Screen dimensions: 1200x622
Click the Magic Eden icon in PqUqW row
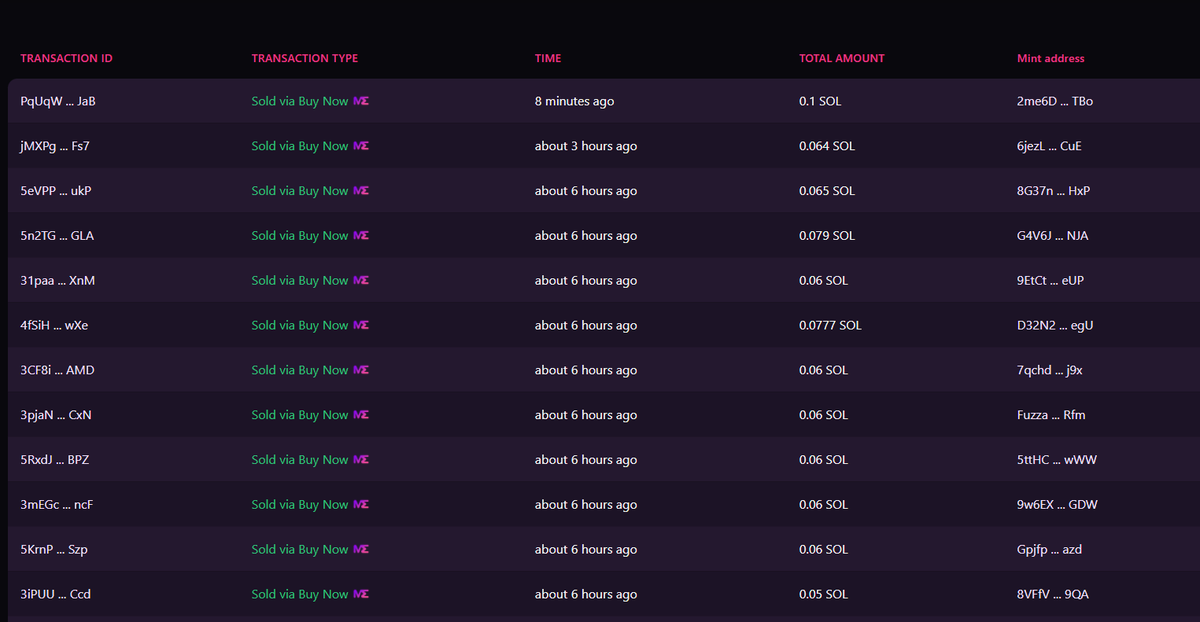coord(361,102)
